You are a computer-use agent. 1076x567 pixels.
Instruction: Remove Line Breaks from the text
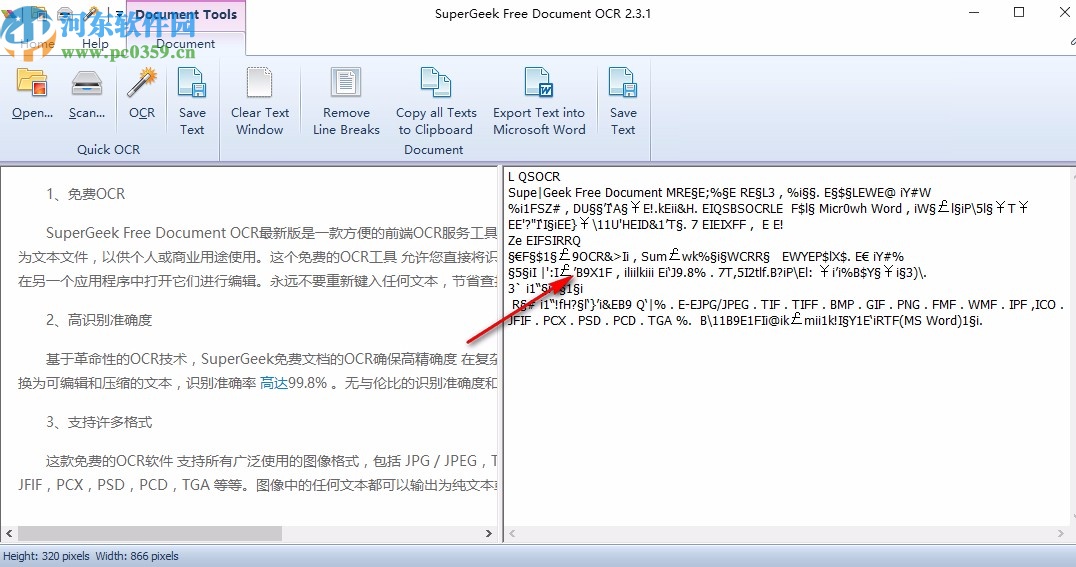[346, 102]
